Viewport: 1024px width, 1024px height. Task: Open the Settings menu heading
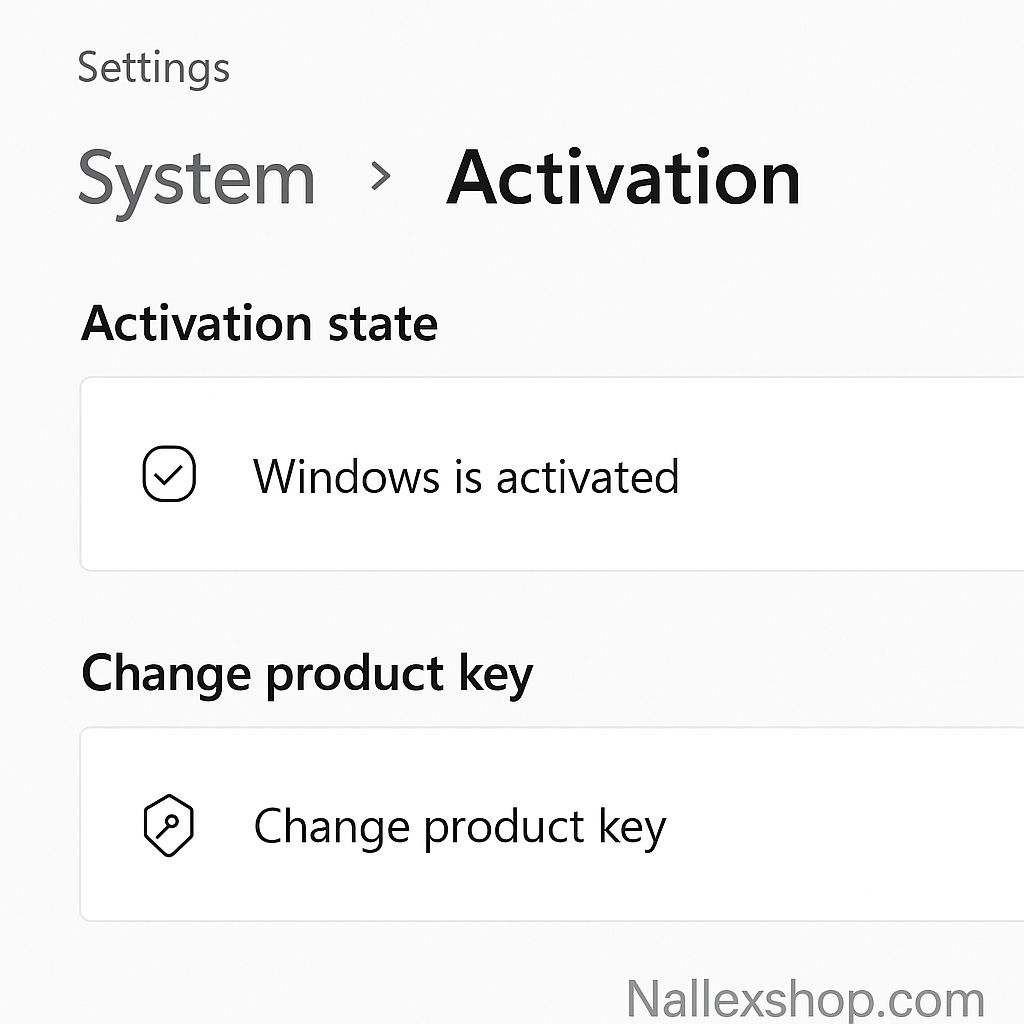pyautogui.click(x=154, y=68)
